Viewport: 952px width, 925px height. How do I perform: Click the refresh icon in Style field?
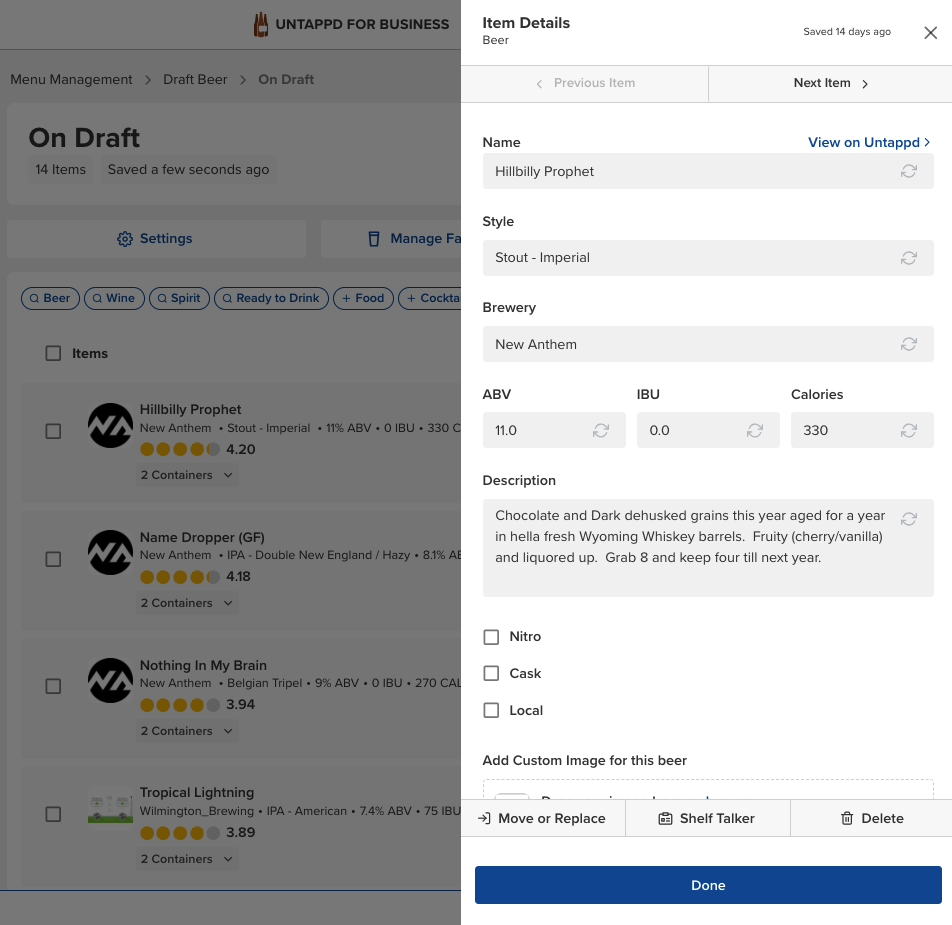(908, 258)
